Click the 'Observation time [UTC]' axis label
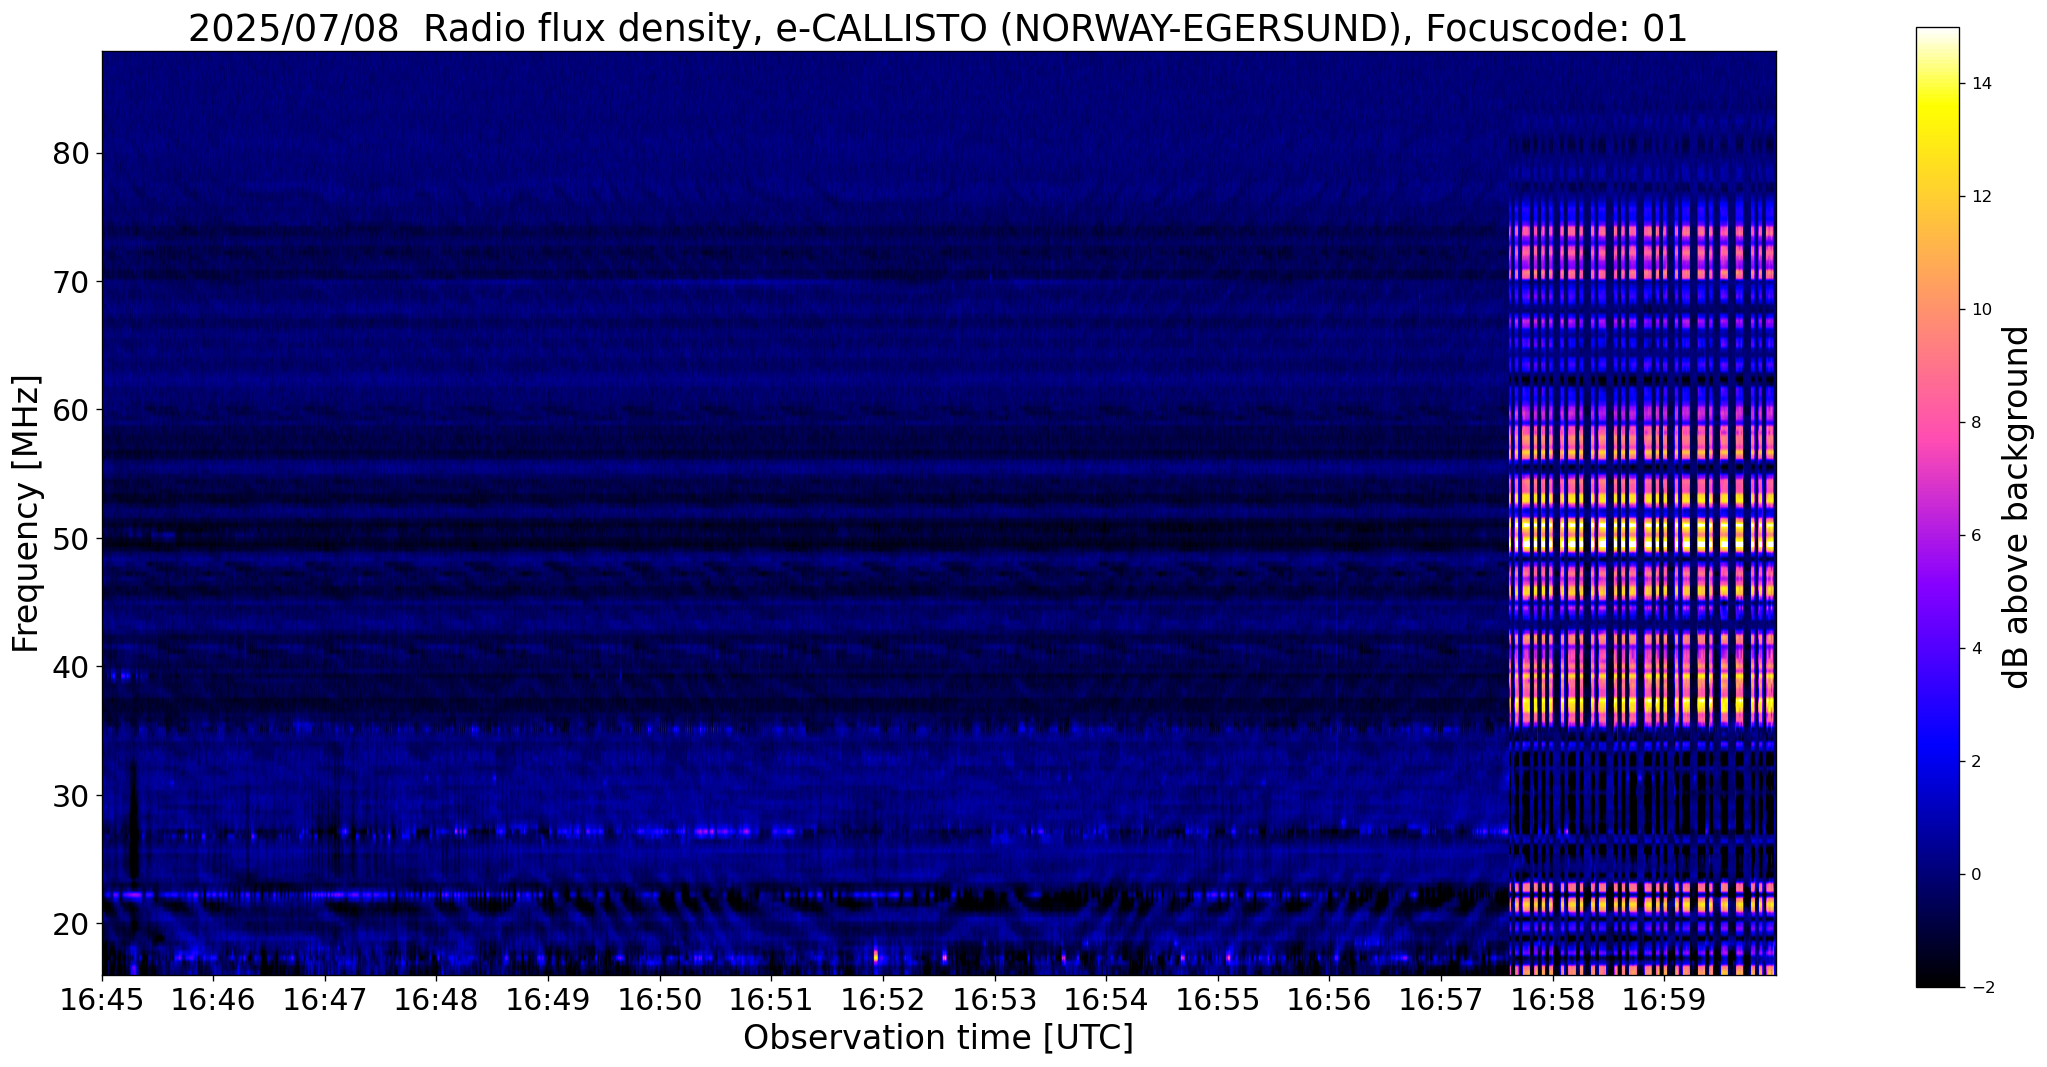The image size is (2047, 1067). coord(938,1038)
